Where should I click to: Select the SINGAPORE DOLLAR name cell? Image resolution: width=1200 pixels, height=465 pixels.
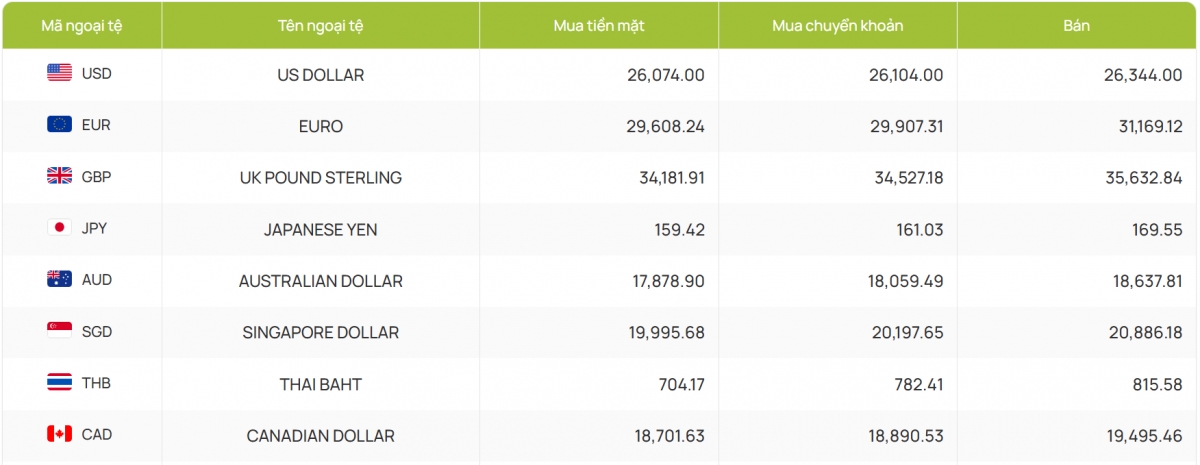320,333
